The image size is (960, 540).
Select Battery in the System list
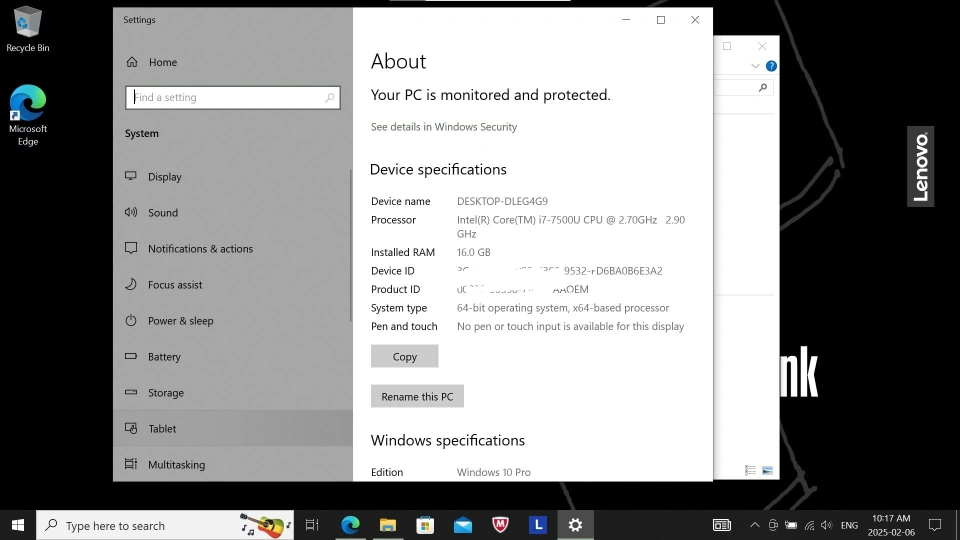point(164,357)
